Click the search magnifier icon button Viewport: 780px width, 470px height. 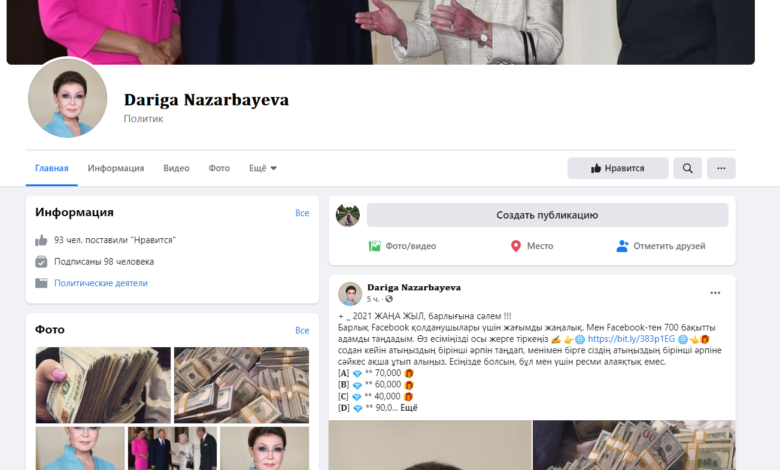click(x=687, y=168)
